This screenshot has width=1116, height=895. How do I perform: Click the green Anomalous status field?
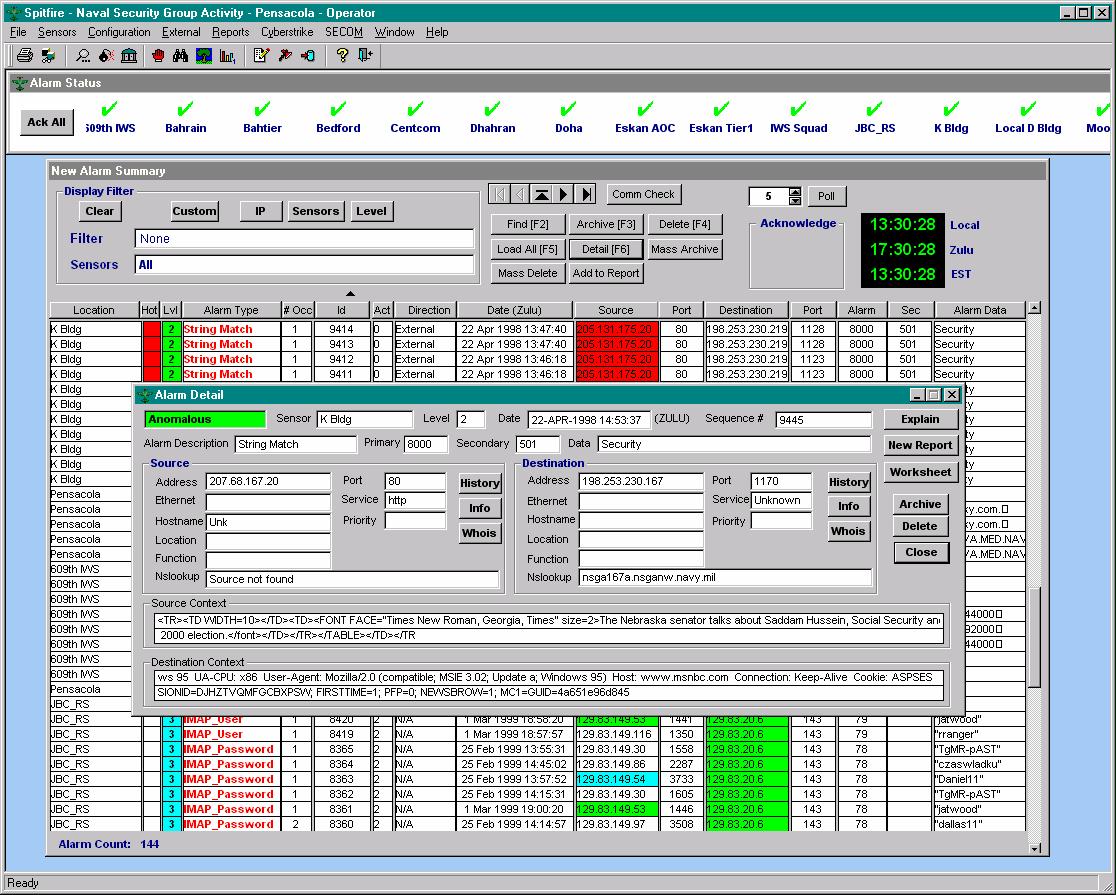click(x=205, y=419)
